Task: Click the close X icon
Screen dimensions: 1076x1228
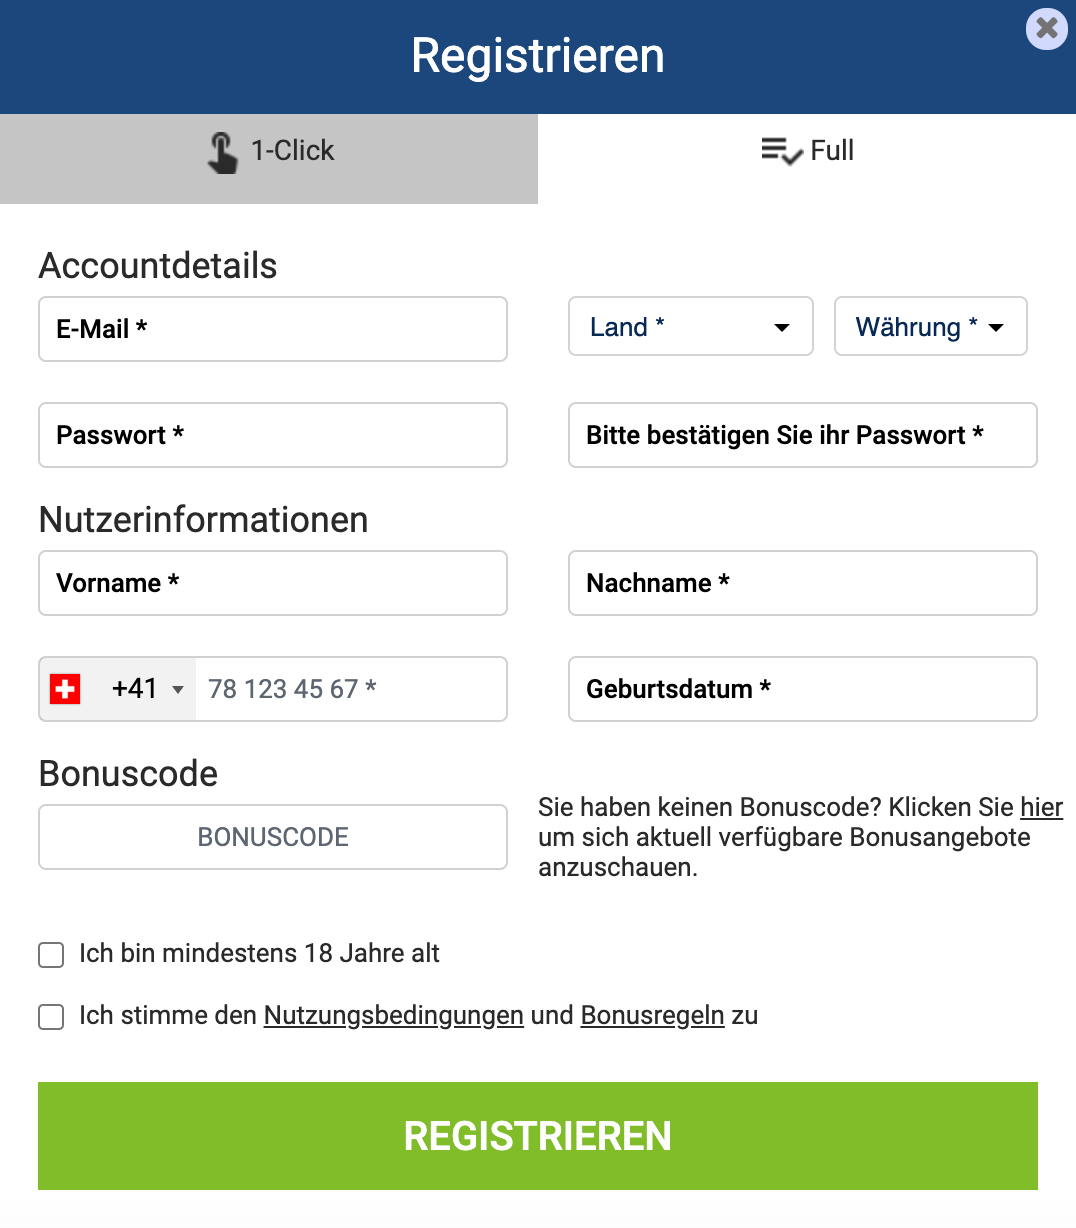Action: [x=1046, y=29]
